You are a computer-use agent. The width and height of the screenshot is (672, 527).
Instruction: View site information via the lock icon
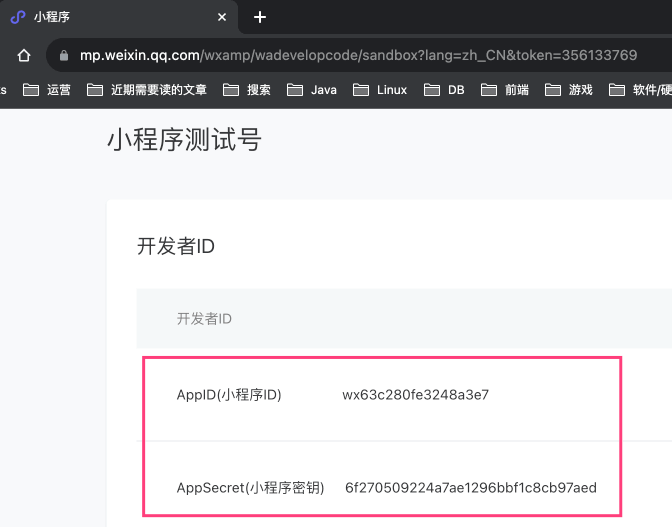click(x=64, y=55)
